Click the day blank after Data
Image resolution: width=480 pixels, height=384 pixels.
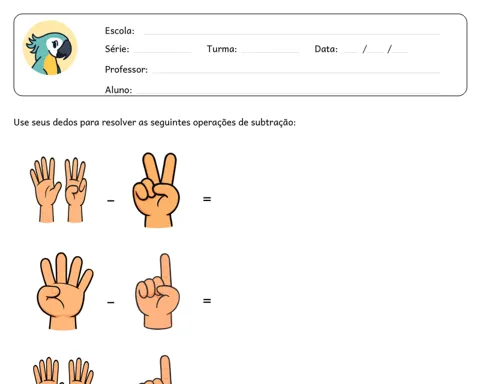coord(350,52)
